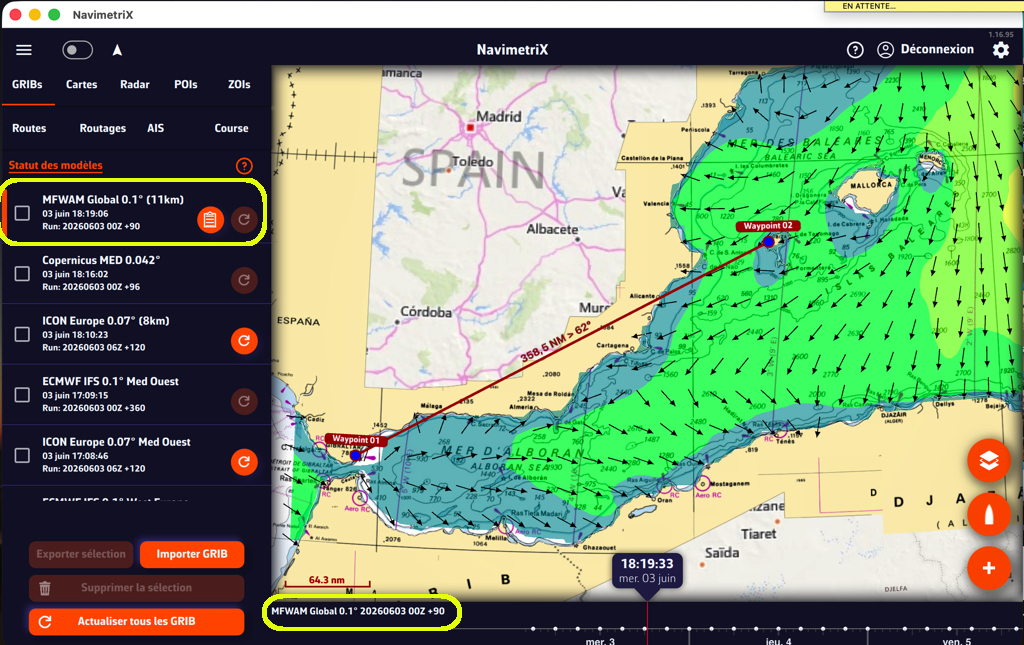Click ECMWF IFS 0.1° Med Ouest model name
This screenshot has height=645, width=1024.
coord(110,381)
